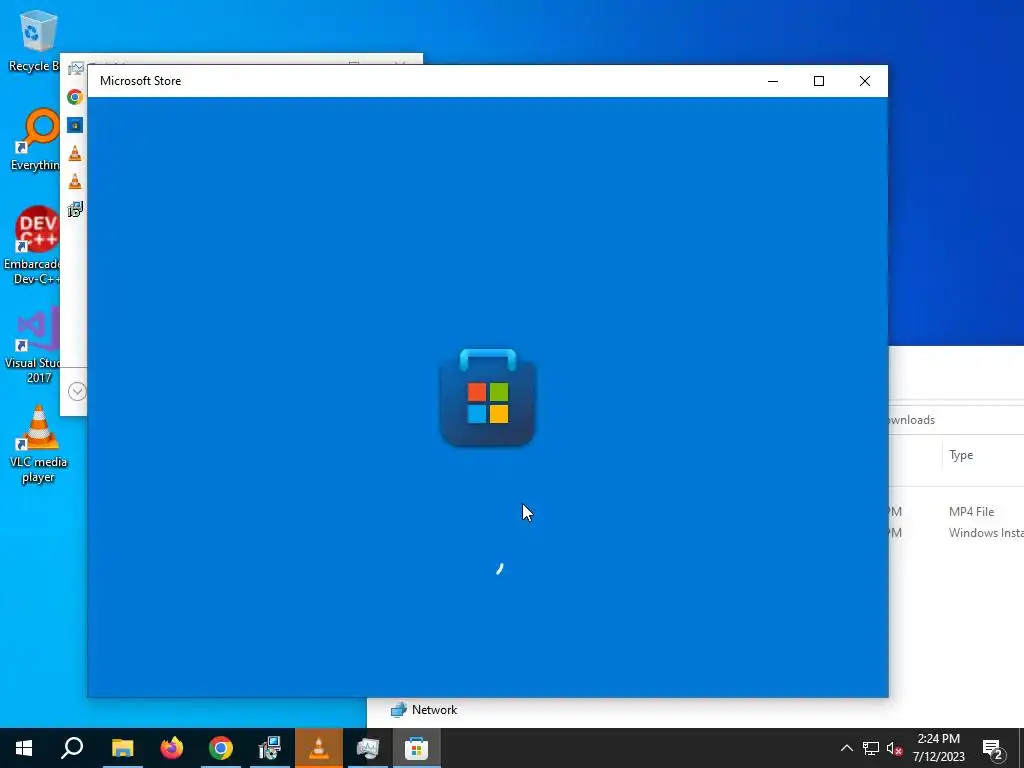Viewport: 1024px width, 768px height.
Task: Minimize the Microsoft Store window
Action: tap(773, 81)
